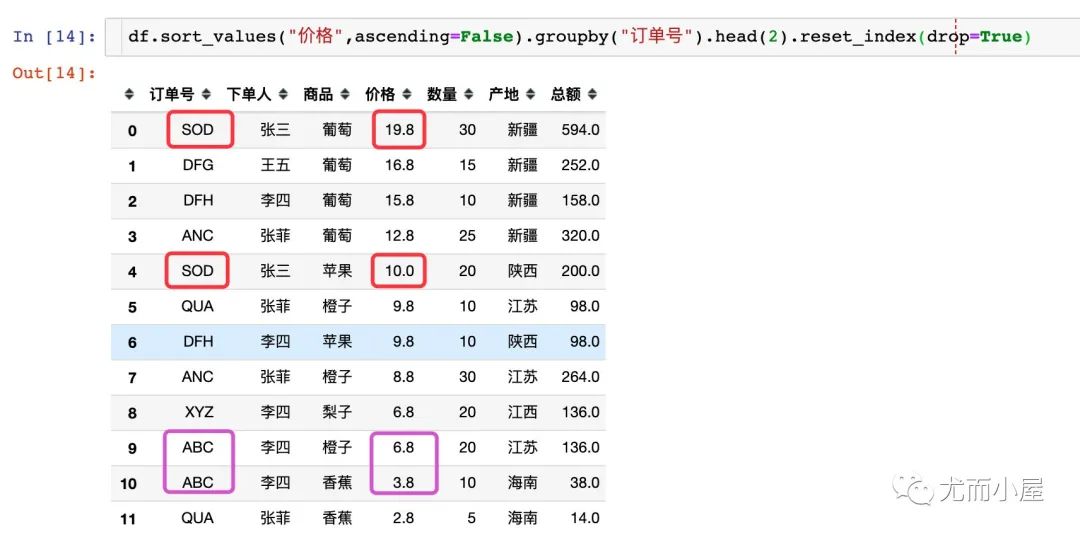Image resolution: width=1080 pixels, height=537 pixels.
Task: Click the sort arrows beside 总额 header
Action: (592, 95)
